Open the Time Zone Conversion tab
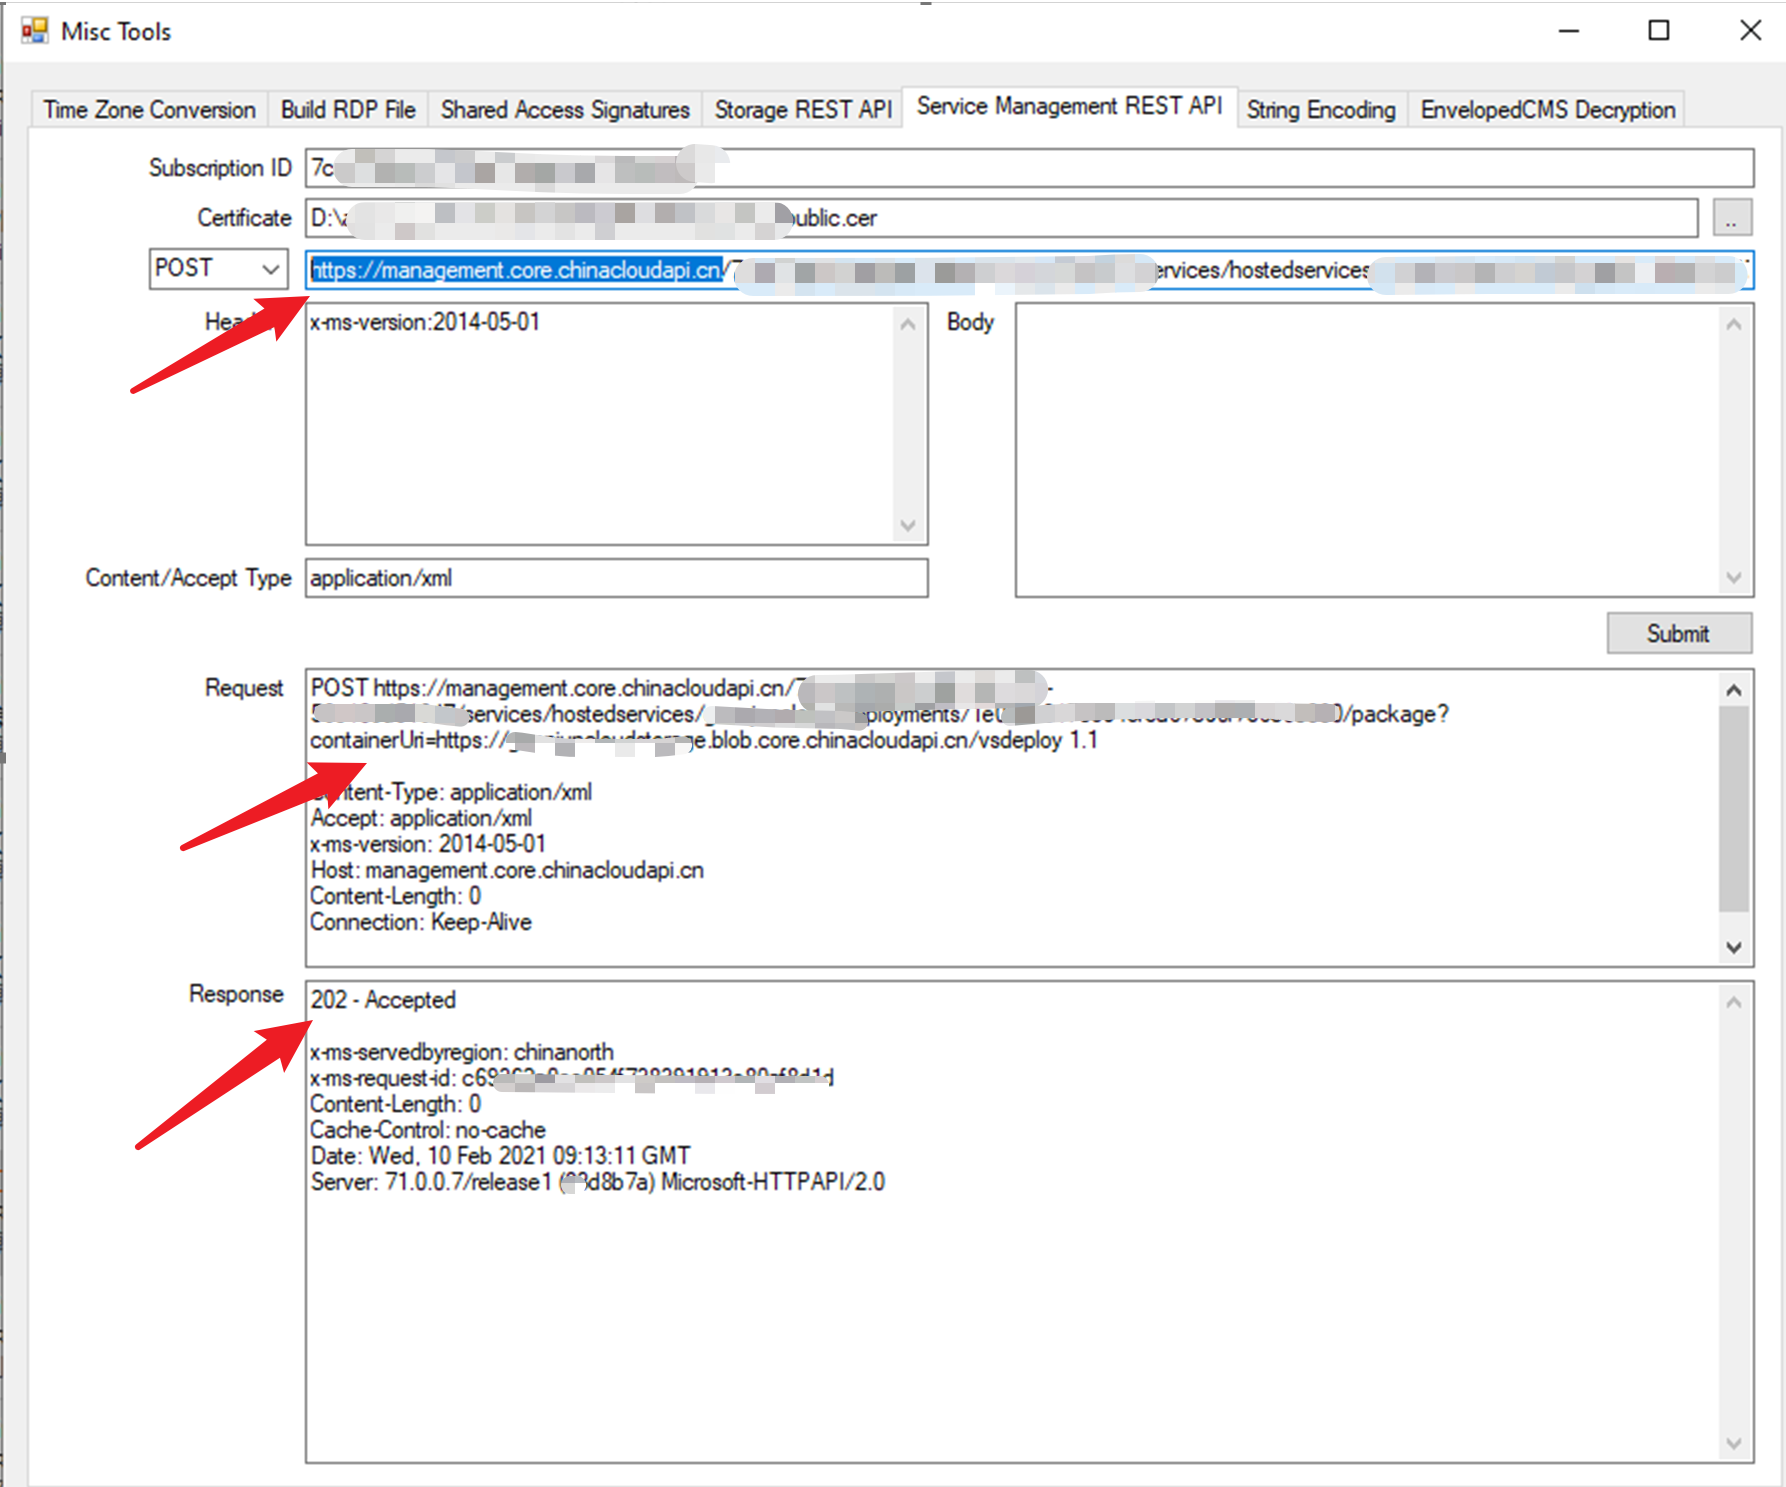 click(149, 110)
